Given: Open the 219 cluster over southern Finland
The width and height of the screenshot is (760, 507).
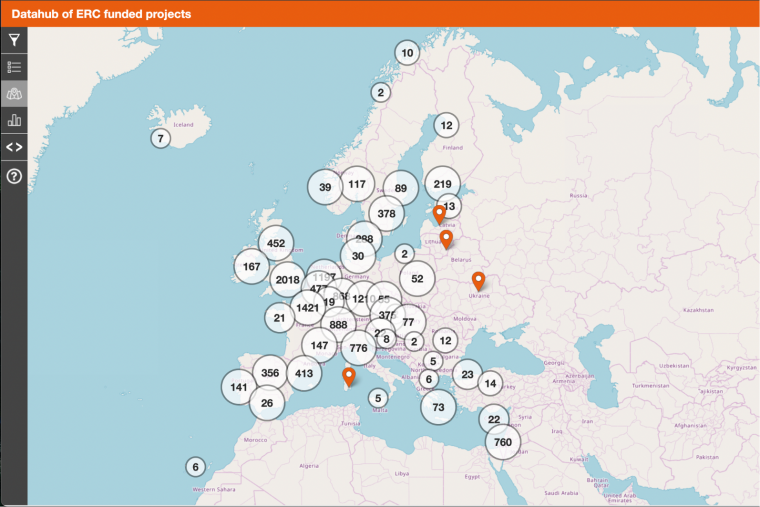Looking at the screenshot, I should click(x=443, y=184).
